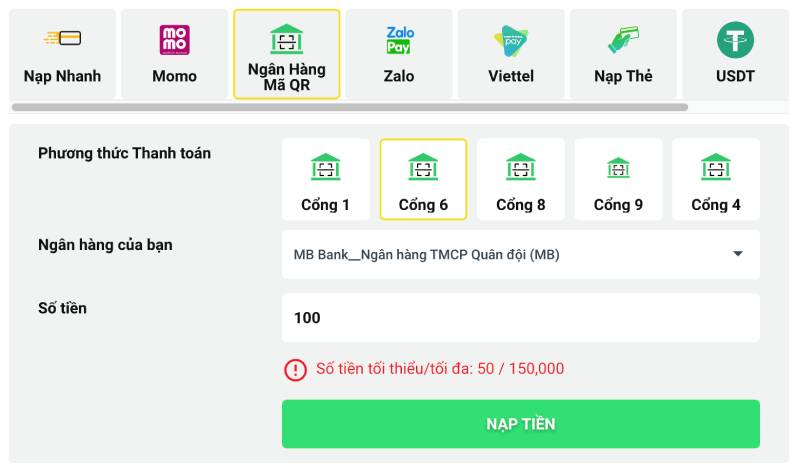This screenshot has height=464, width=800.
Task: Choose the USDT Tether icon
Action: pos(735,39)
